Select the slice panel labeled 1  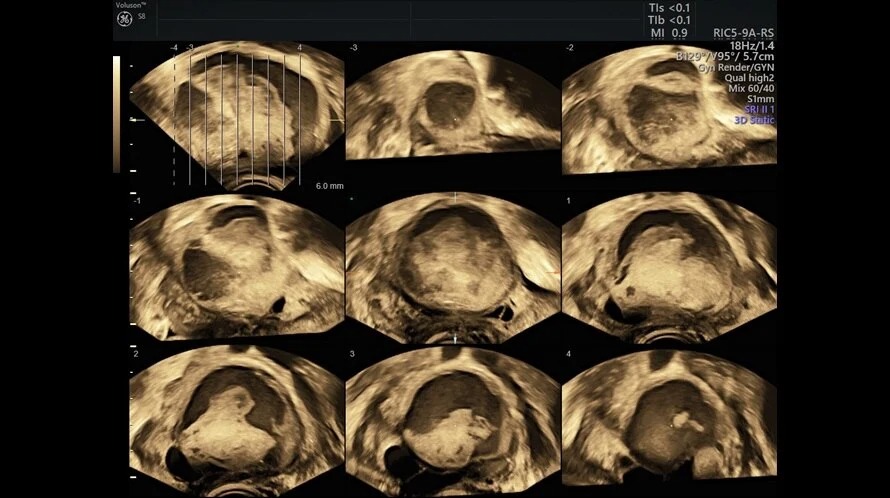(x=669, y=267)
